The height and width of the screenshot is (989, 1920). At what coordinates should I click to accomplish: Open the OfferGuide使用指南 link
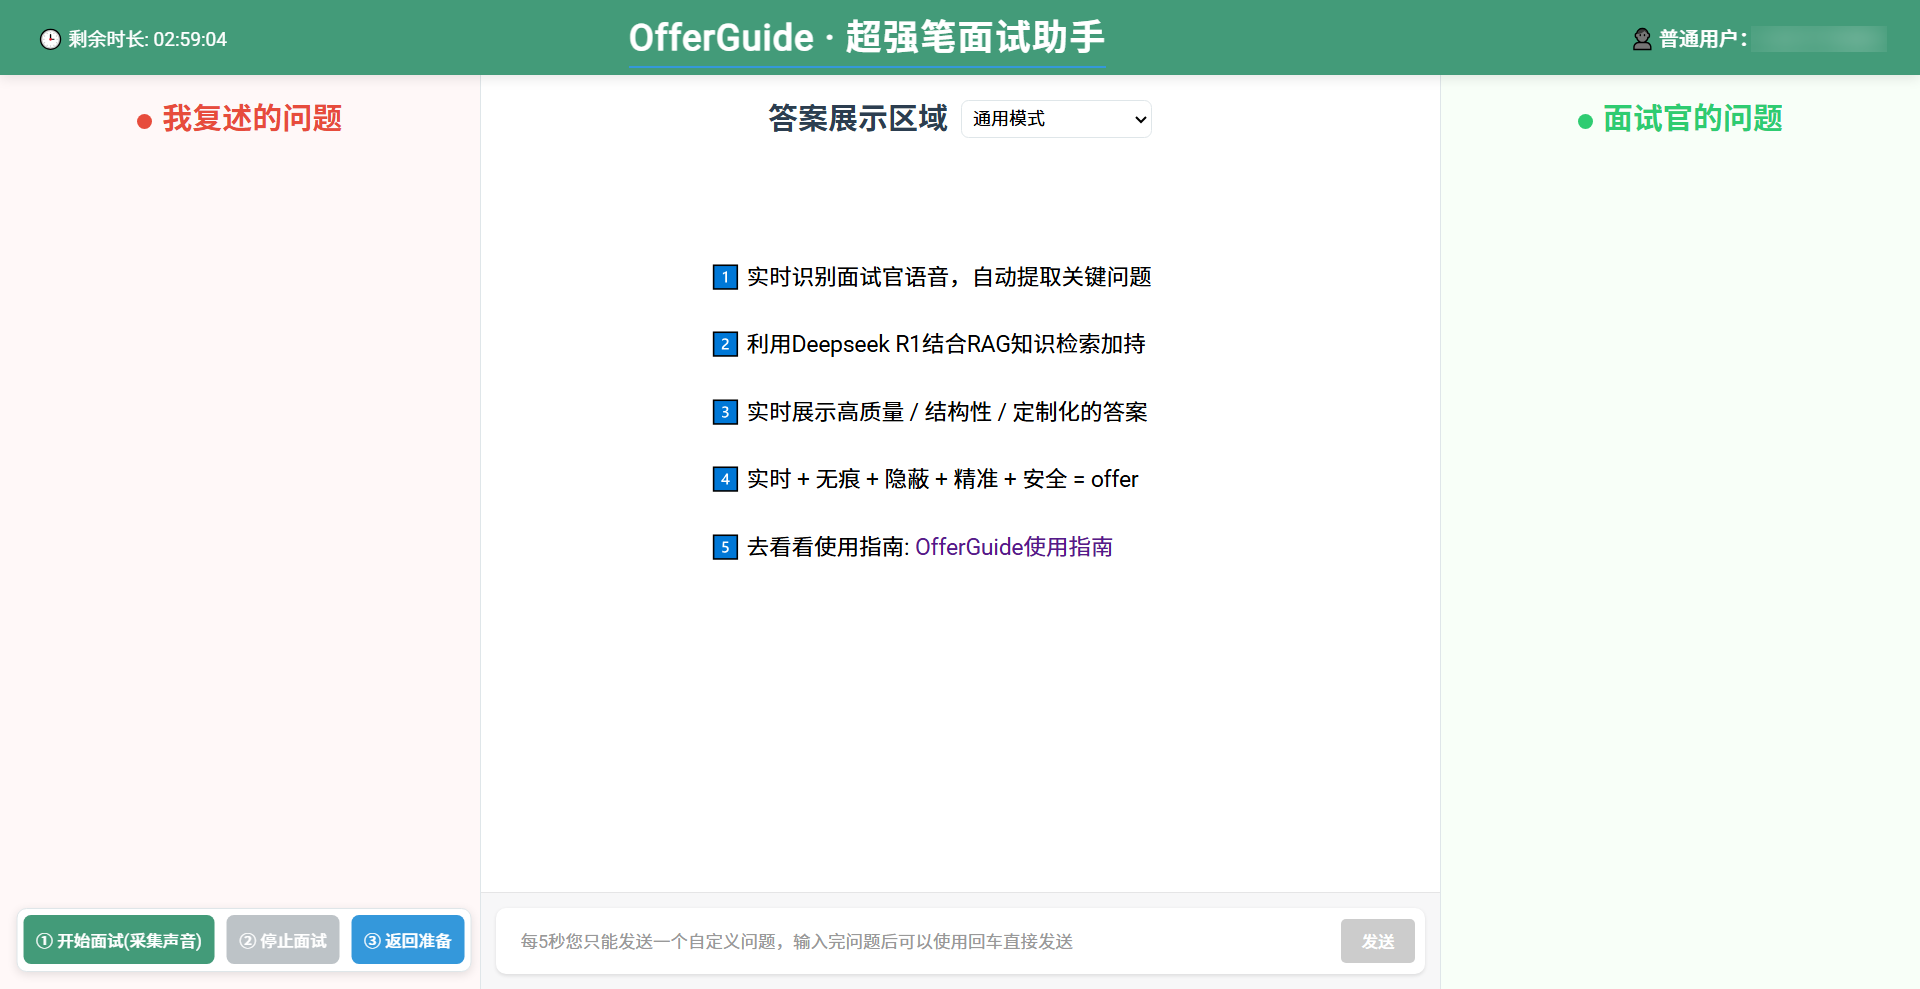coord(1014,547)
